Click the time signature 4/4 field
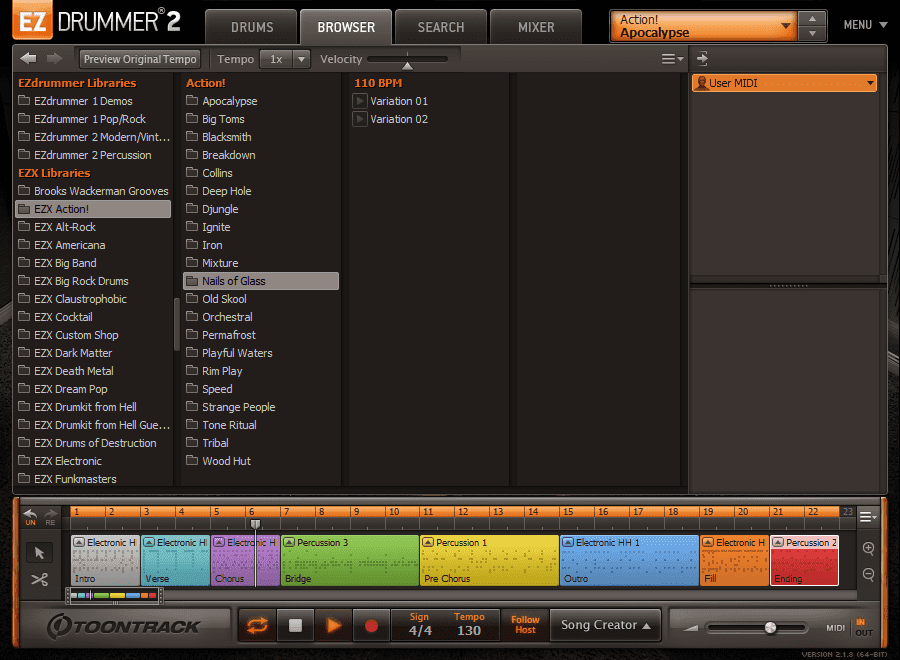900x660 pixels. point(420,626)
